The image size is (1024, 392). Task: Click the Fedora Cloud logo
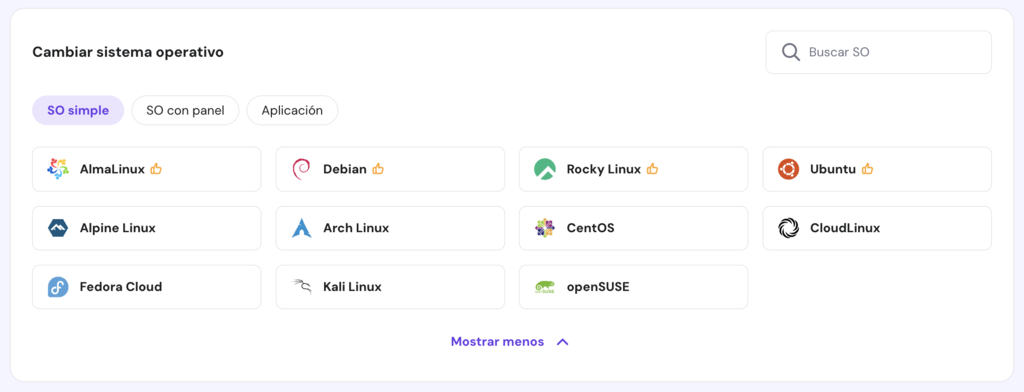click(58, 287)
